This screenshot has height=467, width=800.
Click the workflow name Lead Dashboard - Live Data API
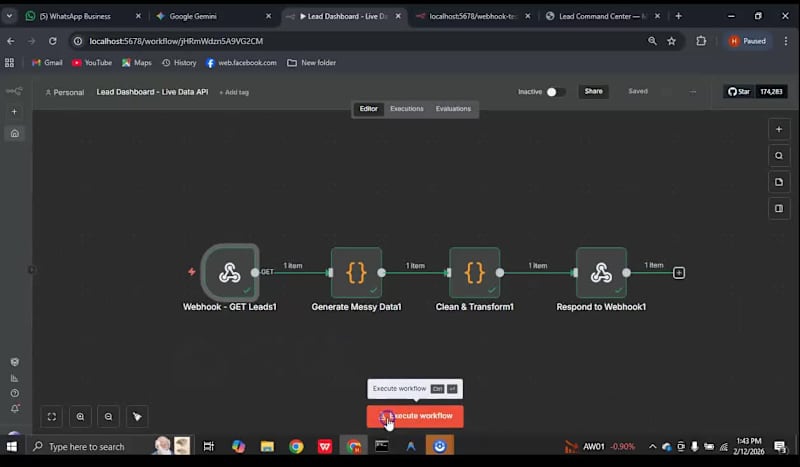(x=153, y=92)
